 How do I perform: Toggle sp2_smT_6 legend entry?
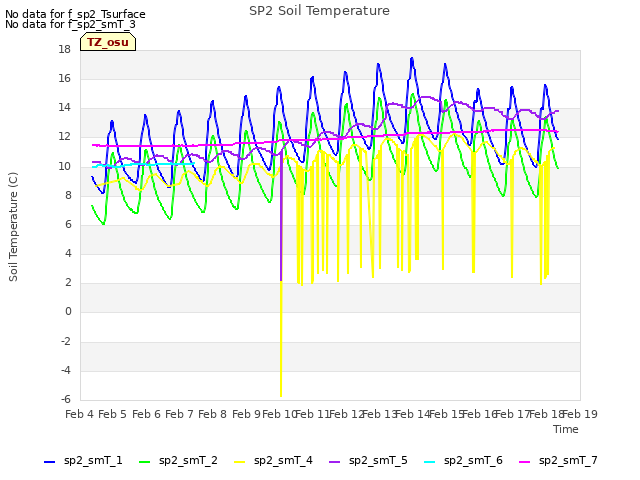(x=463, y=461)
